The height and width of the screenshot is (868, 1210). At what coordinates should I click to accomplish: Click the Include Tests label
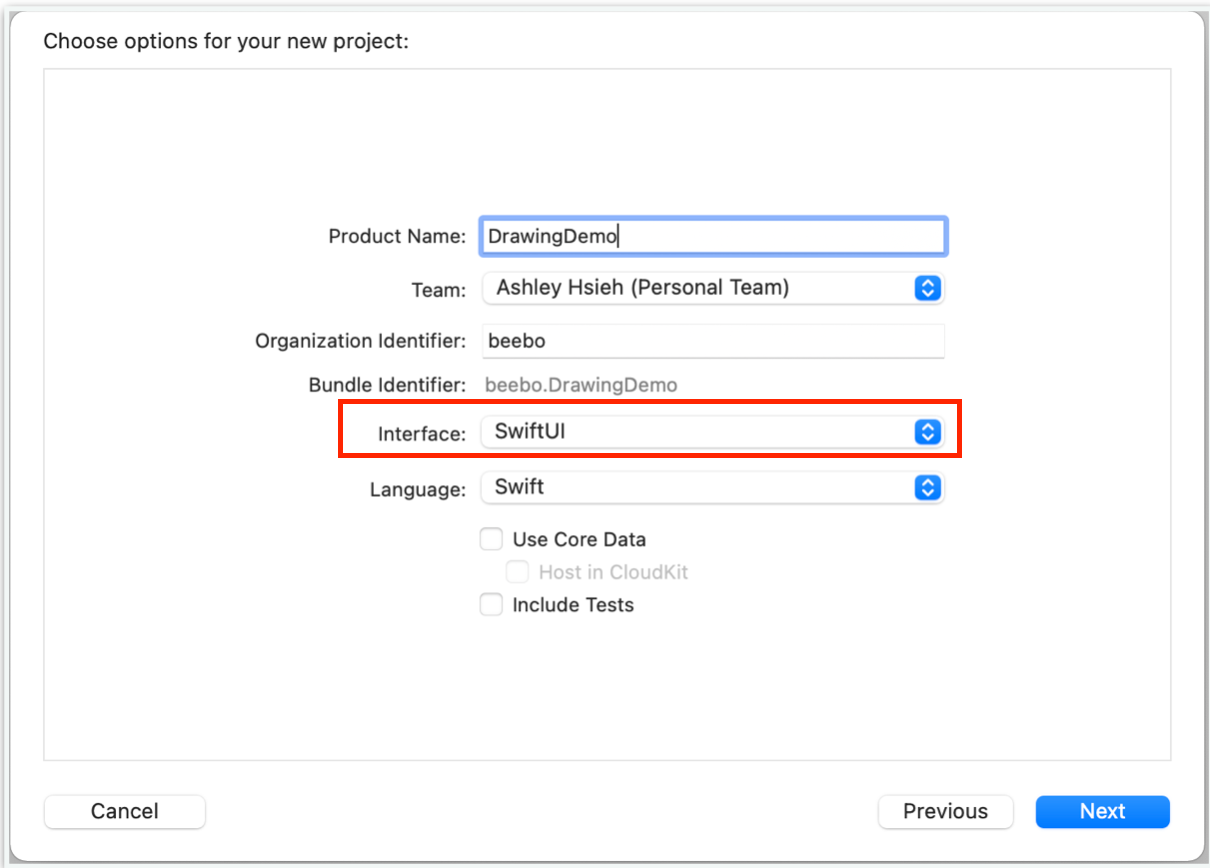(x=573, y=604)
